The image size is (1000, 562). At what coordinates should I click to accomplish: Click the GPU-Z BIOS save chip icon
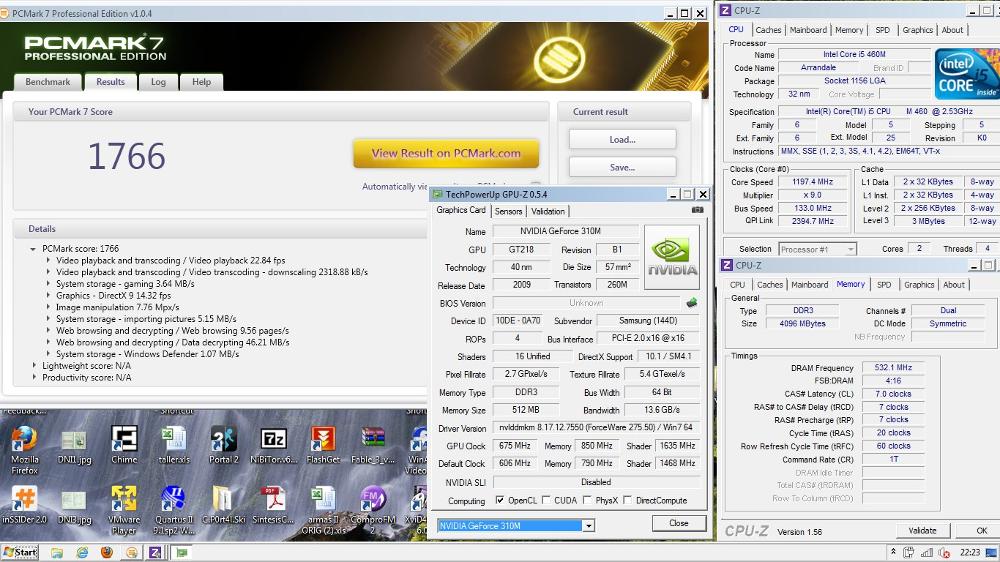[x=691, y=302]
